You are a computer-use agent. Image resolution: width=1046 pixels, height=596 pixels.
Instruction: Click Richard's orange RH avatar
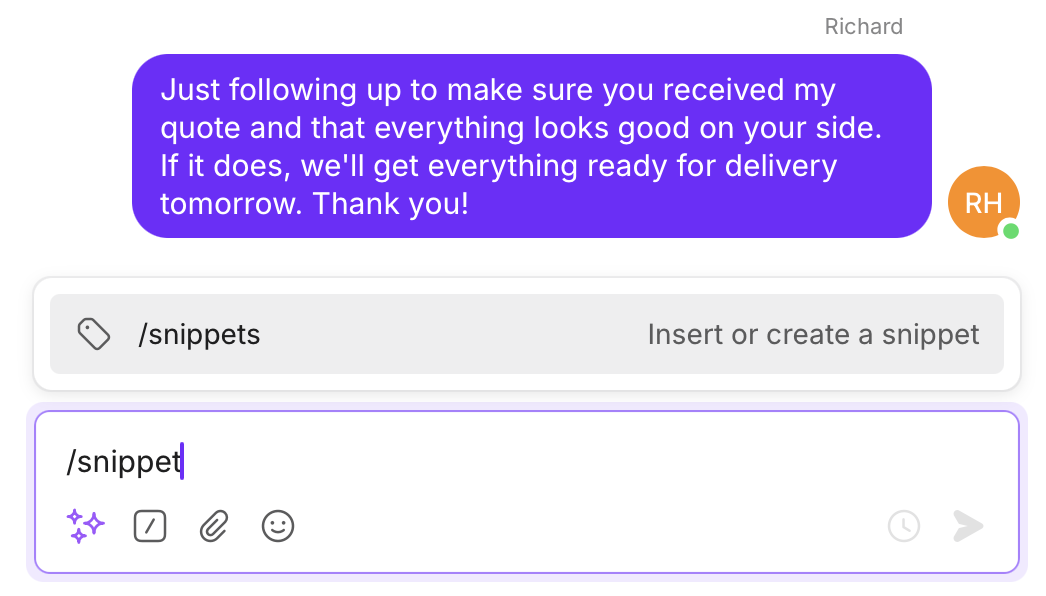pos(984,202)
